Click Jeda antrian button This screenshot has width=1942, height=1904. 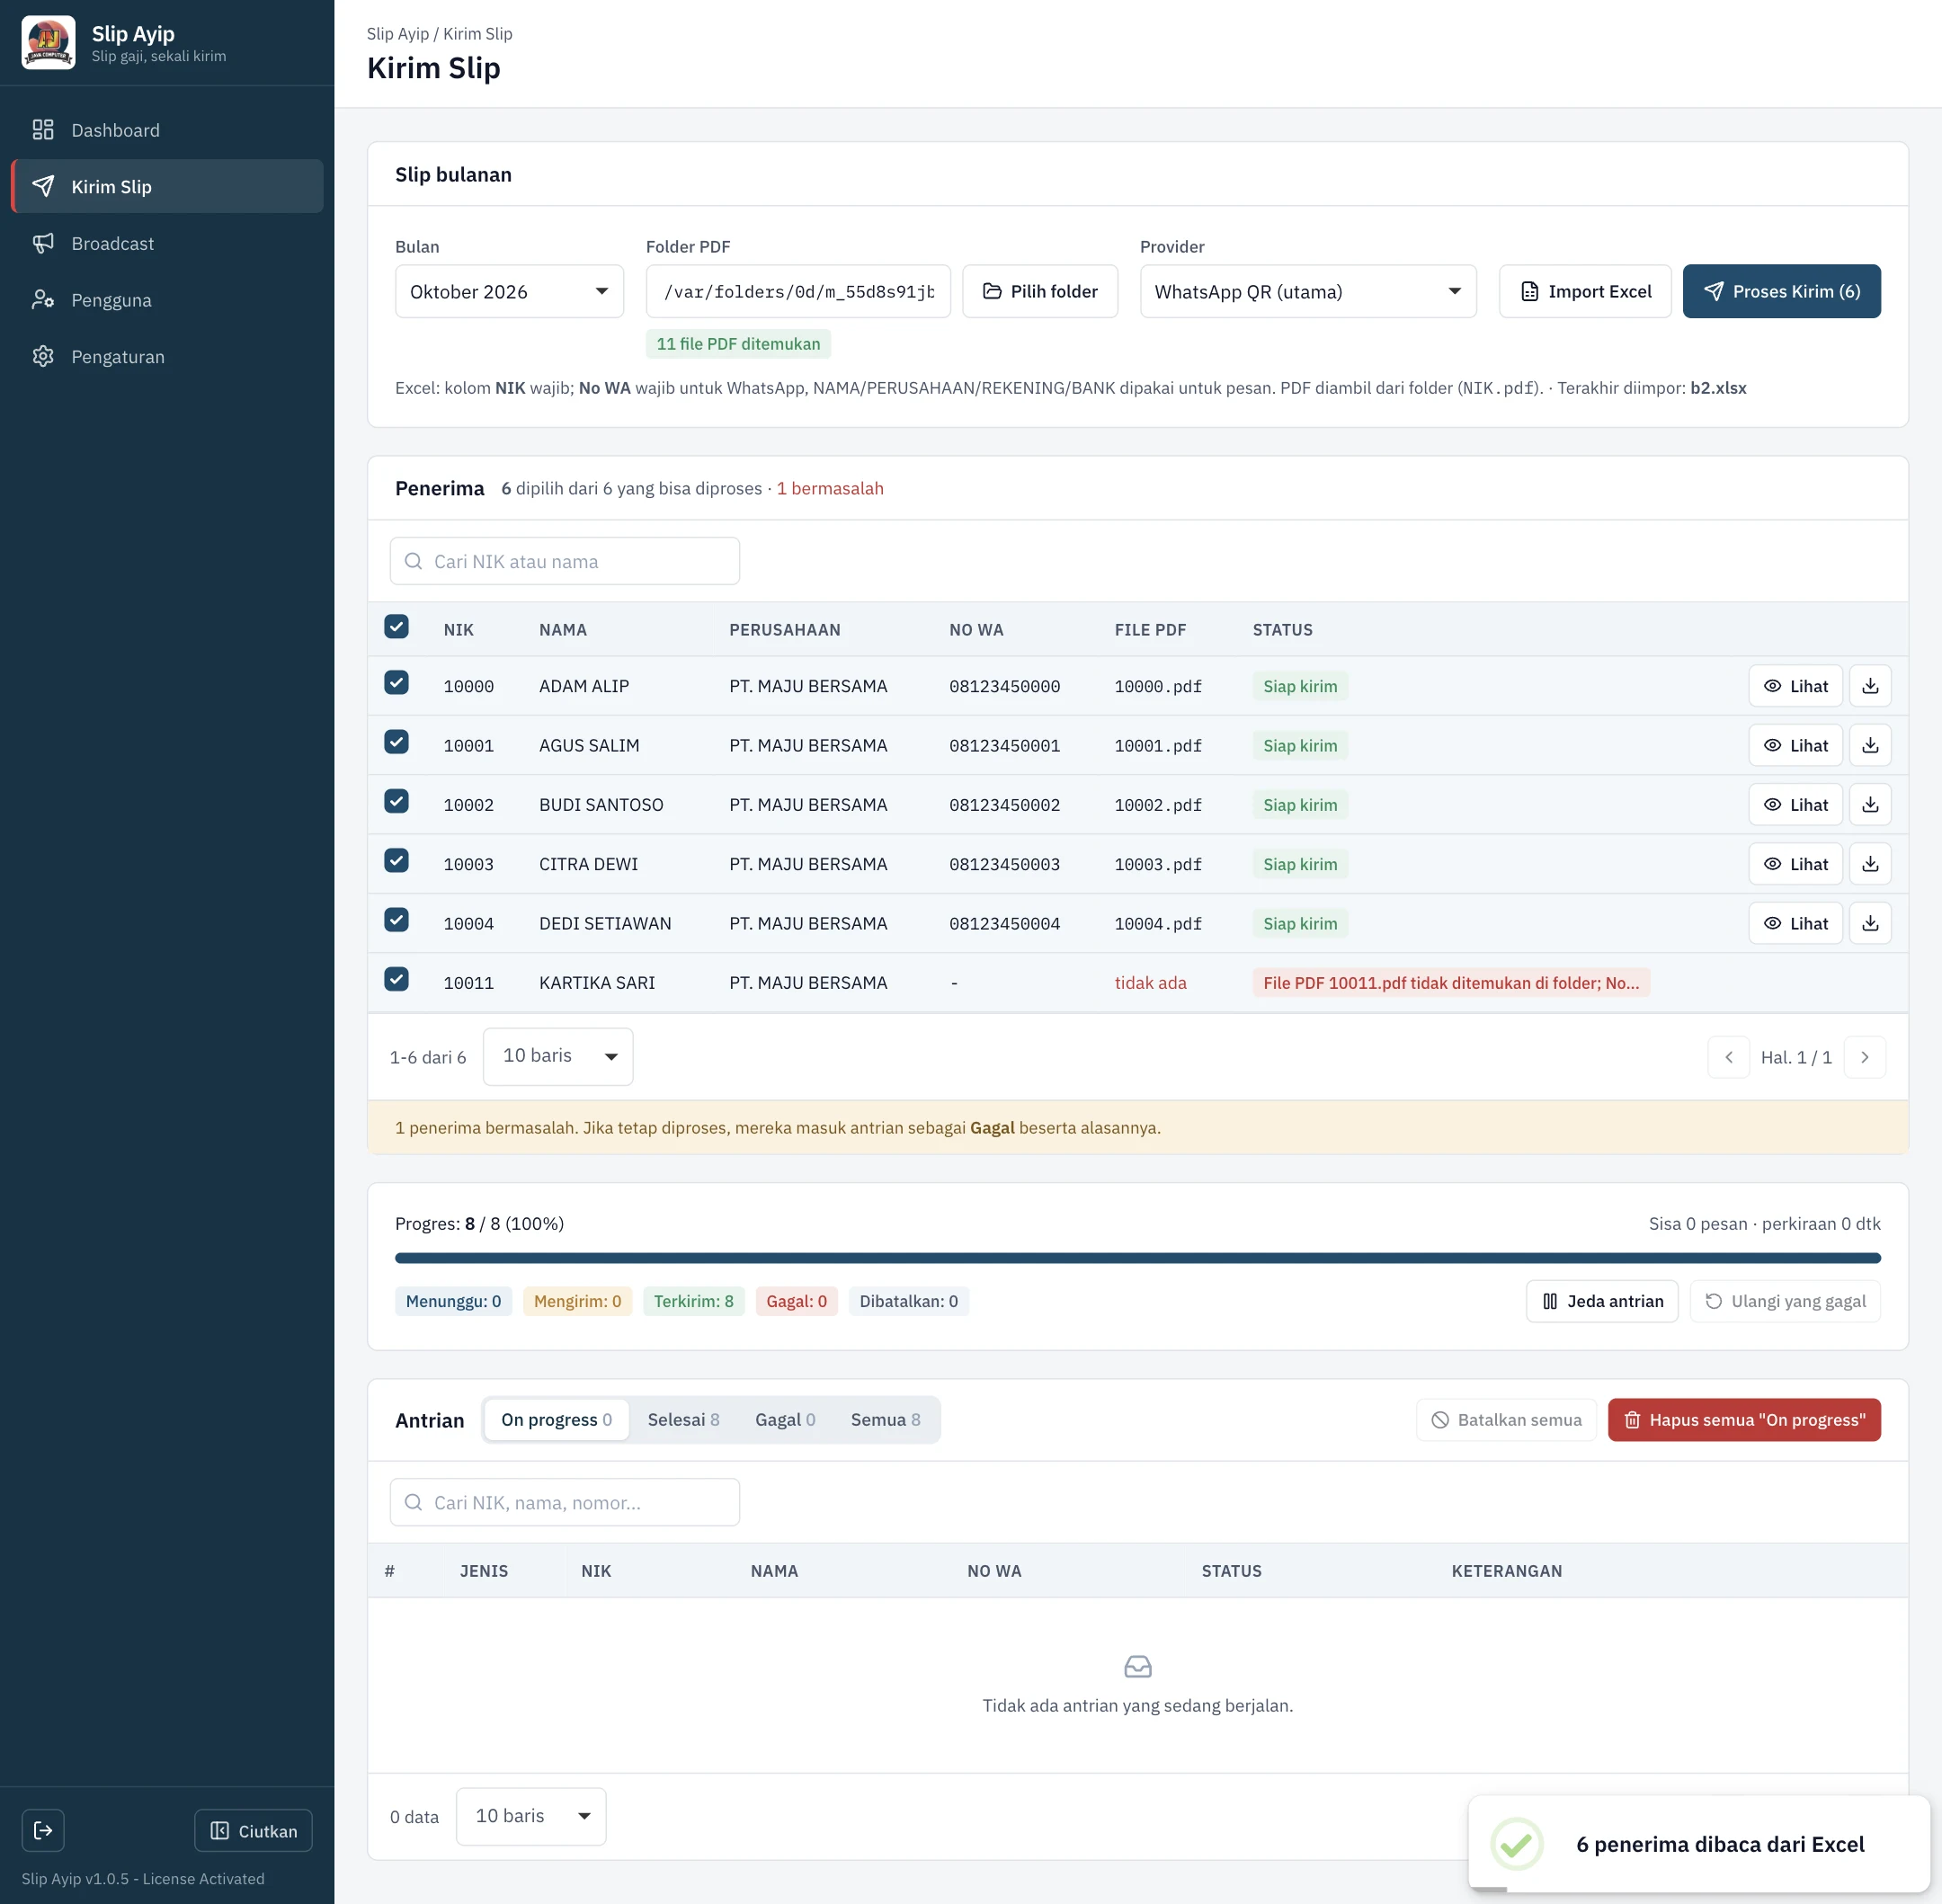(x=1602, y=1301)
